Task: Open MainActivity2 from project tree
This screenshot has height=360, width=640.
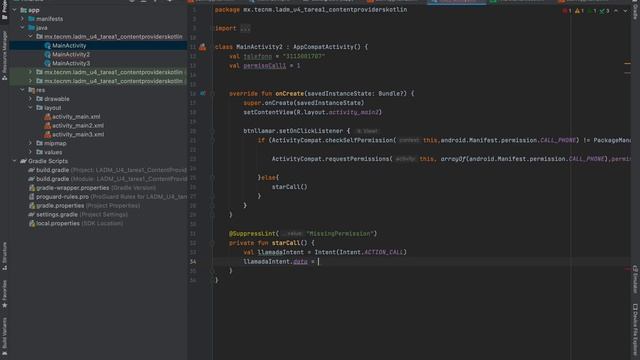Action: pyautogui.click(x=71, y=54)
